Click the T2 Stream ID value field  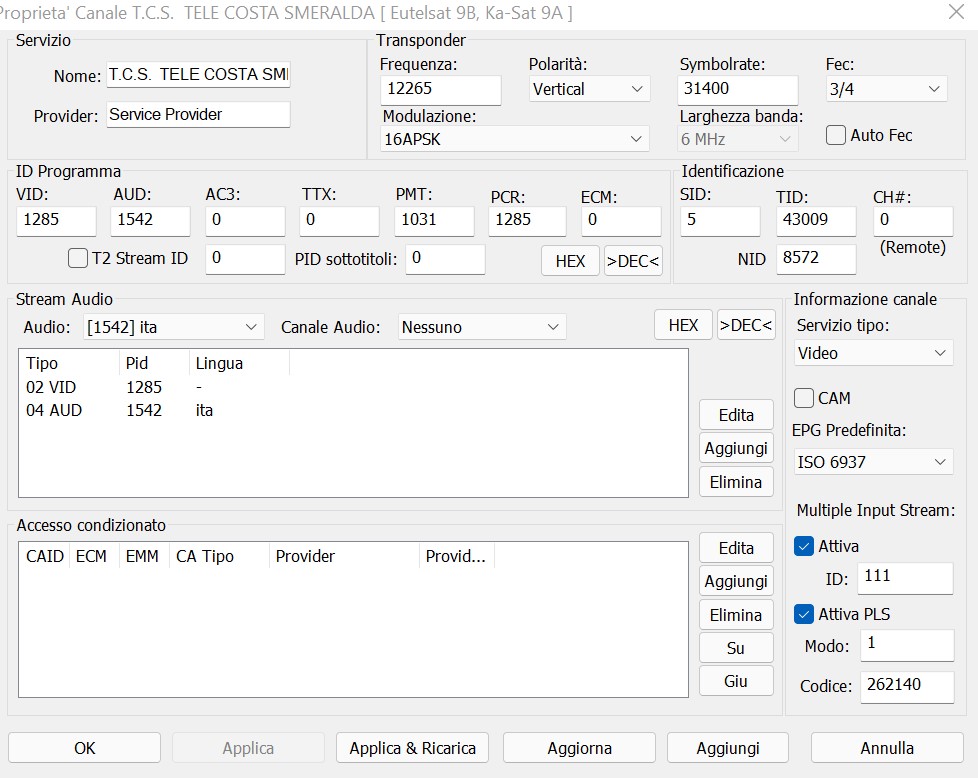tap(245, 259)
